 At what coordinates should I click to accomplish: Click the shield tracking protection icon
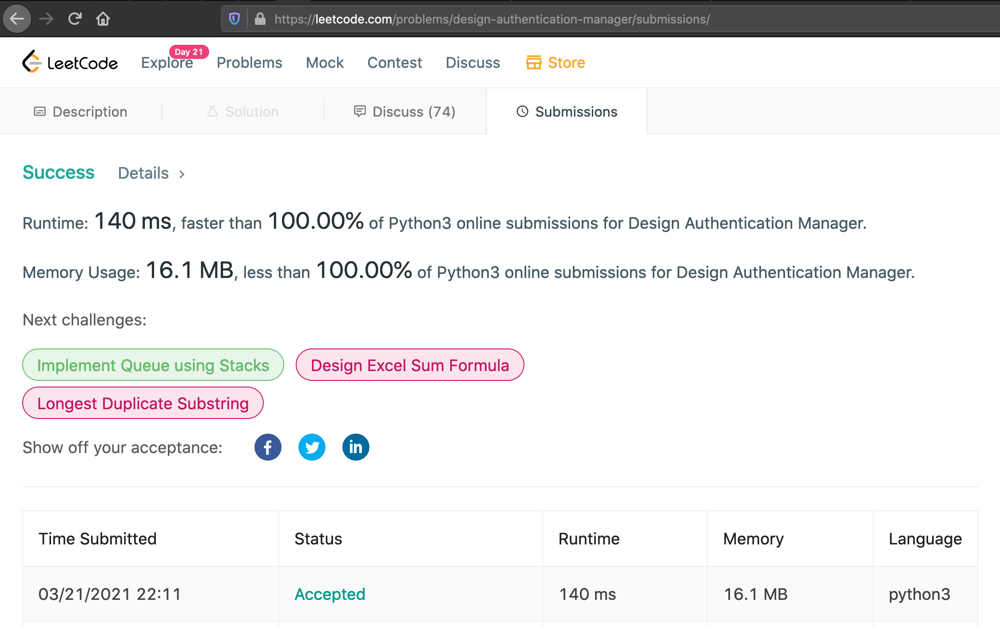pyautogui.click(x=235, y=19)
